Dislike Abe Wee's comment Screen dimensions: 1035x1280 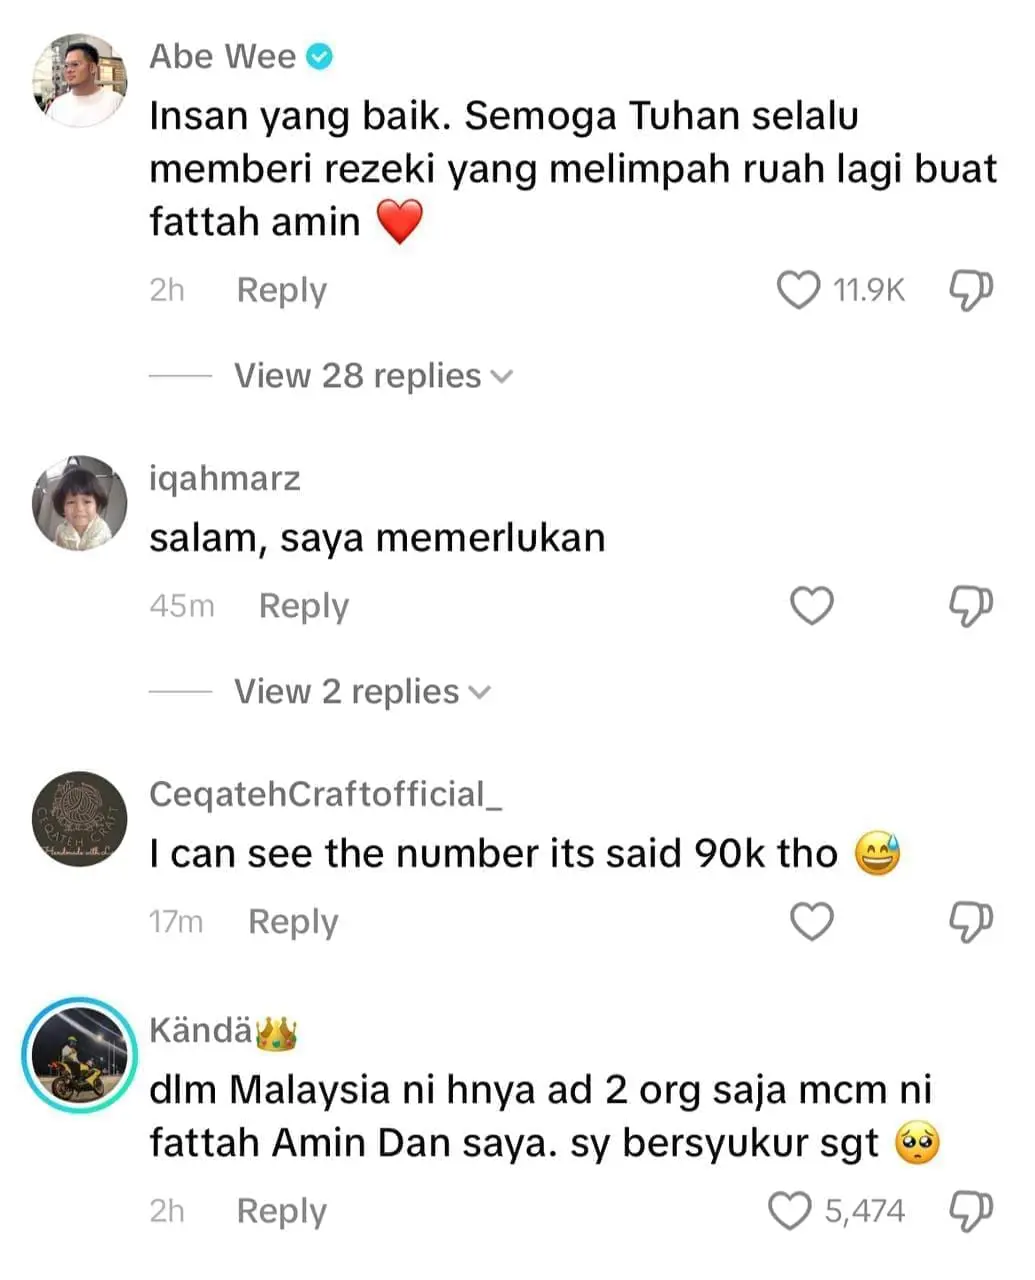coord(970,291)
